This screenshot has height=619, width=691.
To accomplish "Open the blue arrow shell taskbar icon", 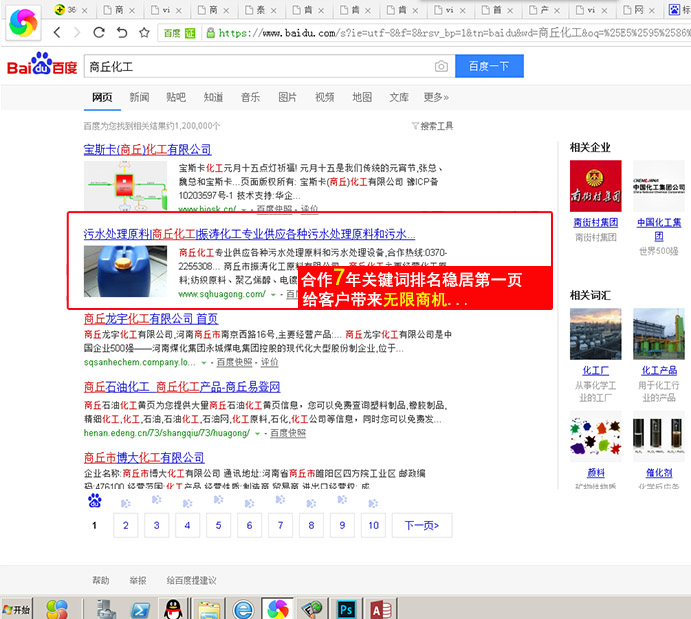I will click(x=141, y=610).
